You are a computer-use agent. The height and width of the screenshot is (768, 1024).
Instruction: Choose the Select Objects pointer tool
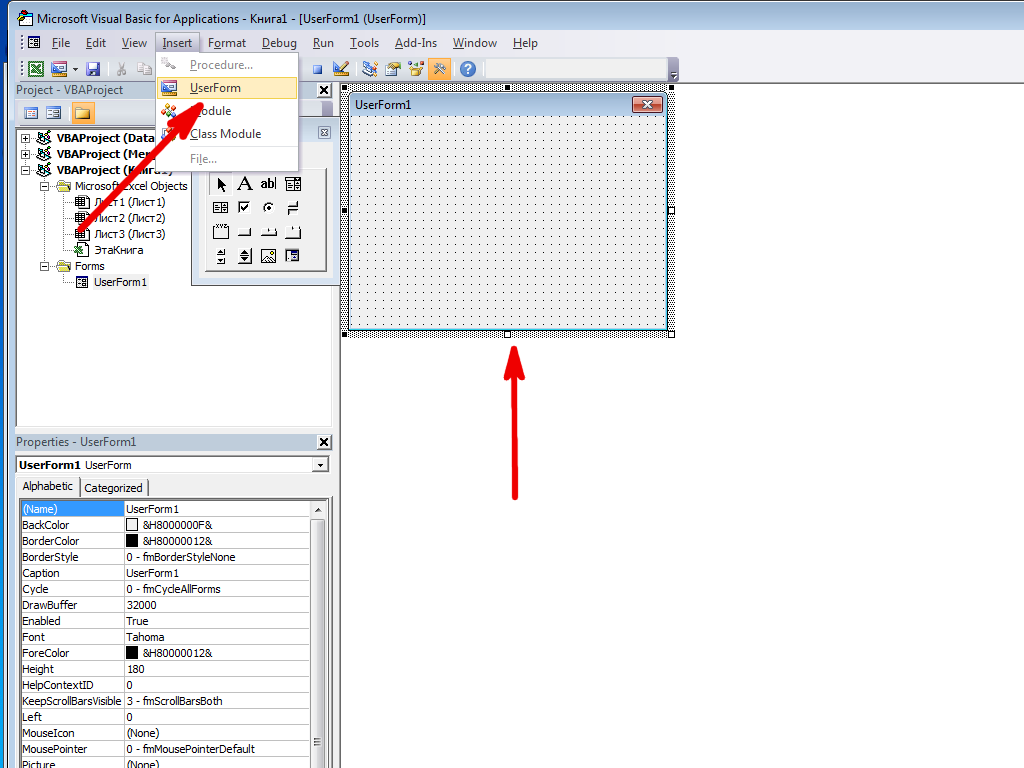tap(221, 184)
